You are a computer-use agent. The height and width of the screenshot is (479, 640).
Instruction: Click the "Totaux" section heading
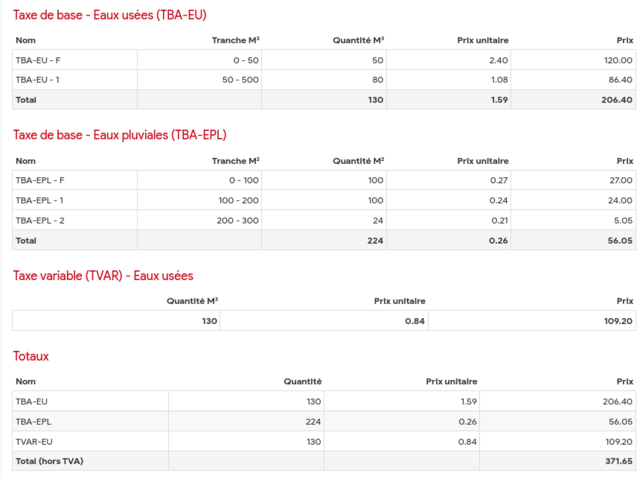31,355
